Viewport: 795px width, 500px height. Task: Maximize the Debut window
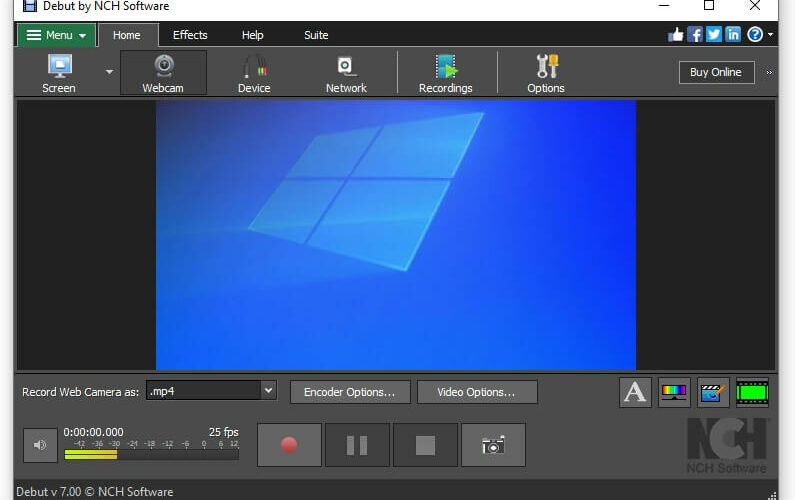point(709,6)
